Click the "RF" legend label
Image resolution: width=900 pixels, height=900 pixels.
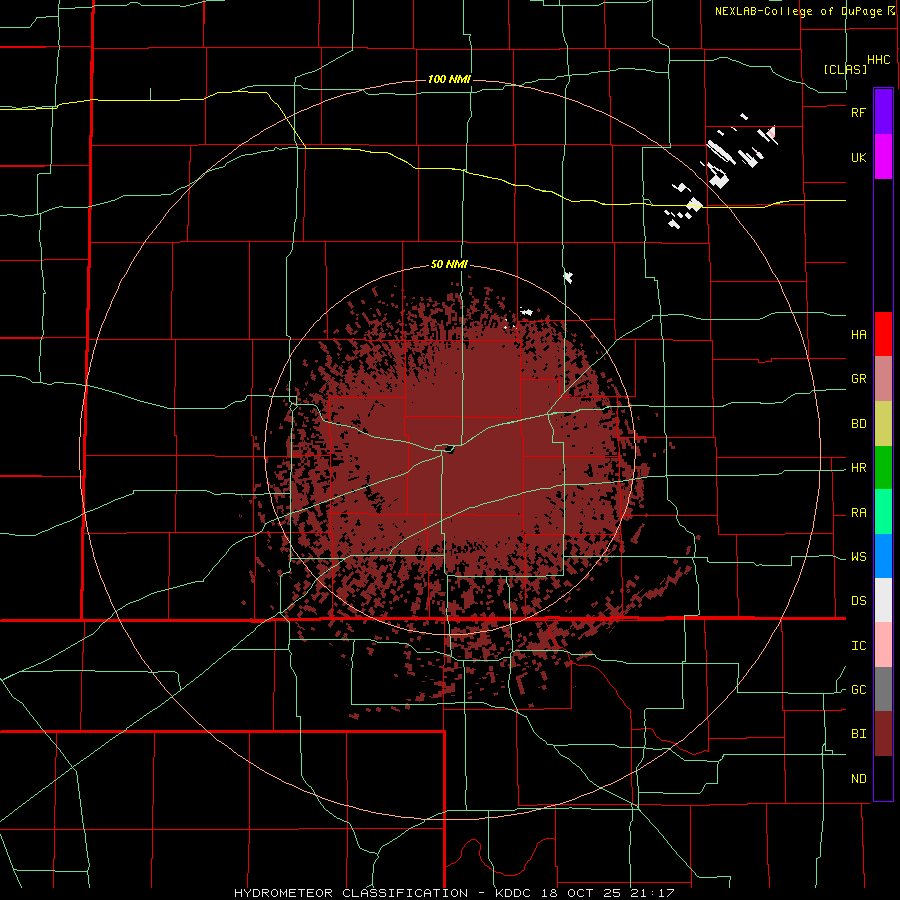click(858, 112)
